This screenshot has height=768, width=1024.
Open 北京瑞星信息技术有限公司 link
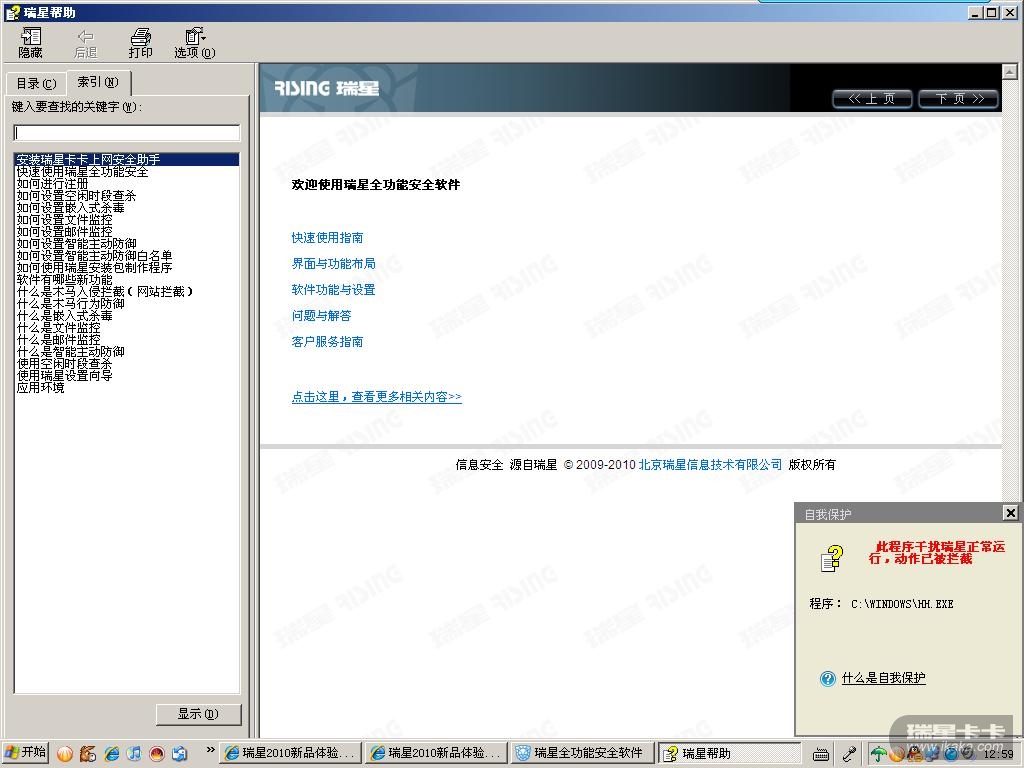pos(710,465)
